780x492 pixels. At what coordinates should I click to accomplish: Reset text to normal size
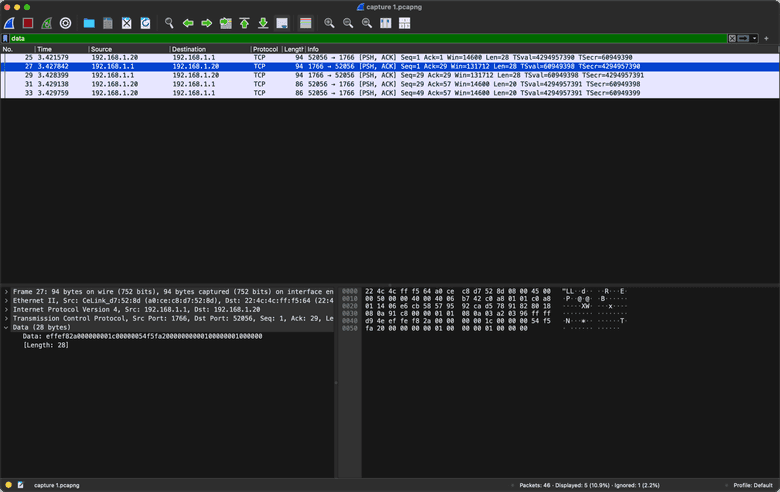click(x=367, y=23)
